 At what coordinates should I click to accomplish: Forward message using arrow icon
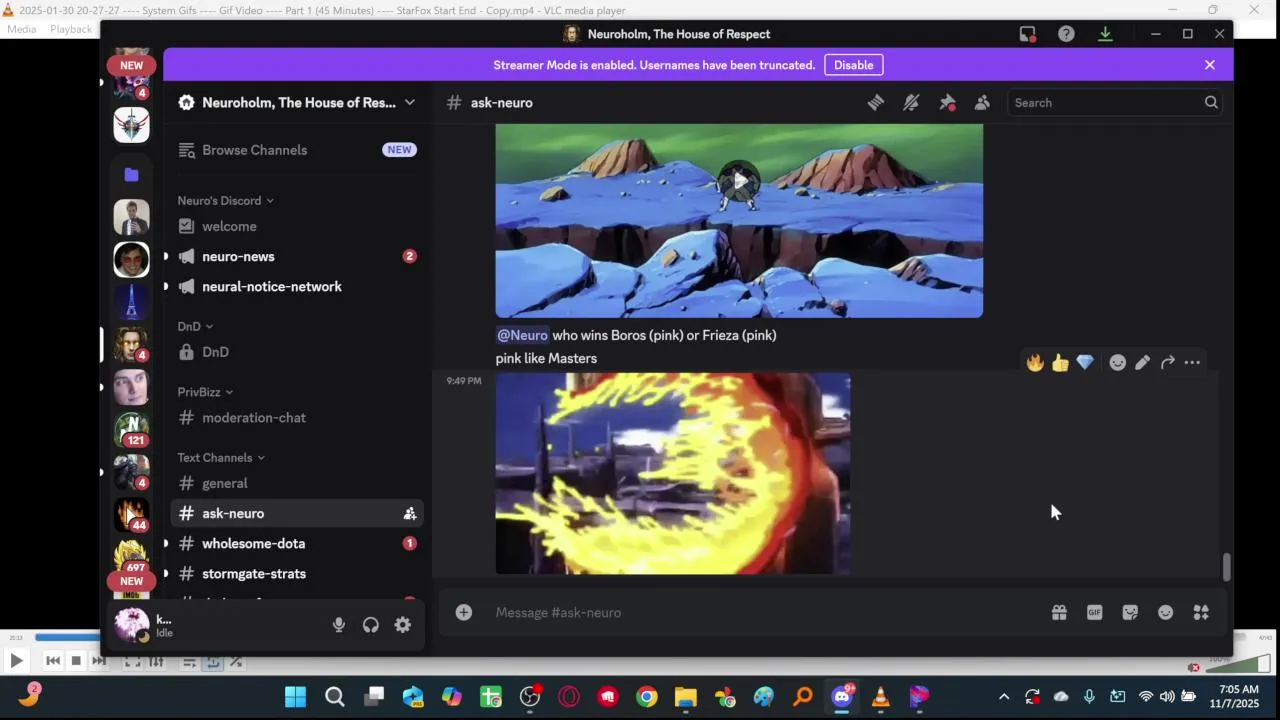point(1167,362)
